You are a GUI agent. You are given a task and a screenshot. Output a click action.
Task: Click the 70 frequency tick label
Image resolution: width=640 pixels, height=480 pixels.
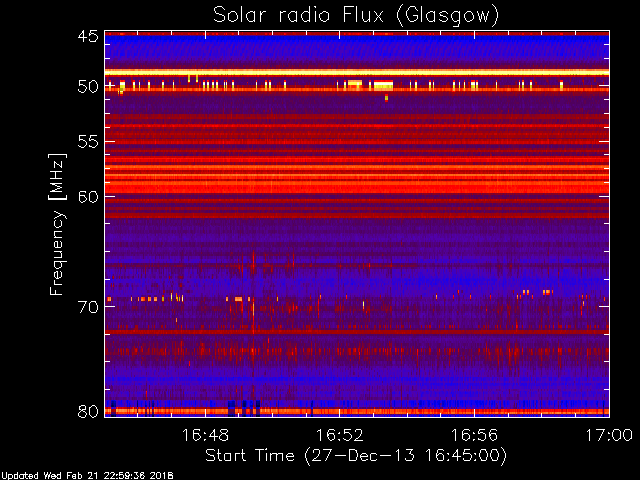(88, 307)
